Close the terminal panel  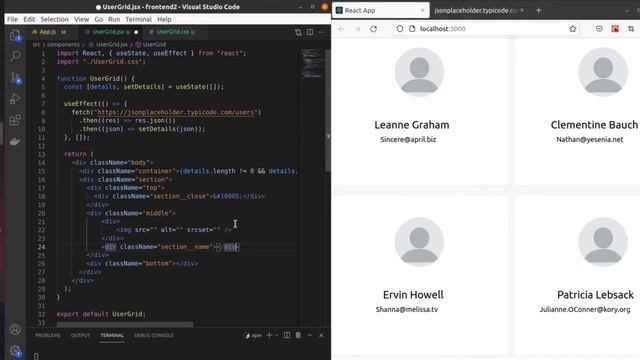321,335
